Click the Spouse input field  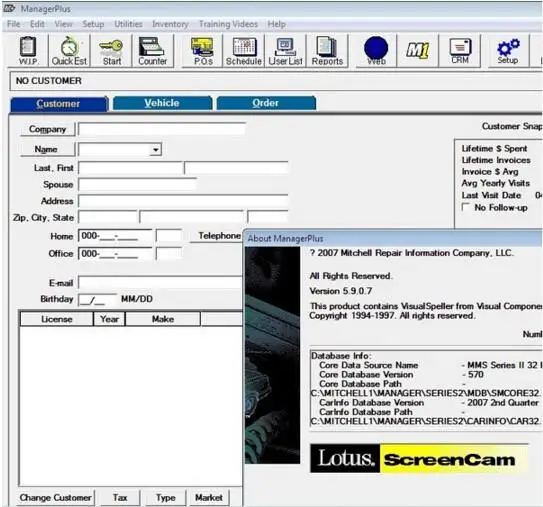click(x=137, y=185)
